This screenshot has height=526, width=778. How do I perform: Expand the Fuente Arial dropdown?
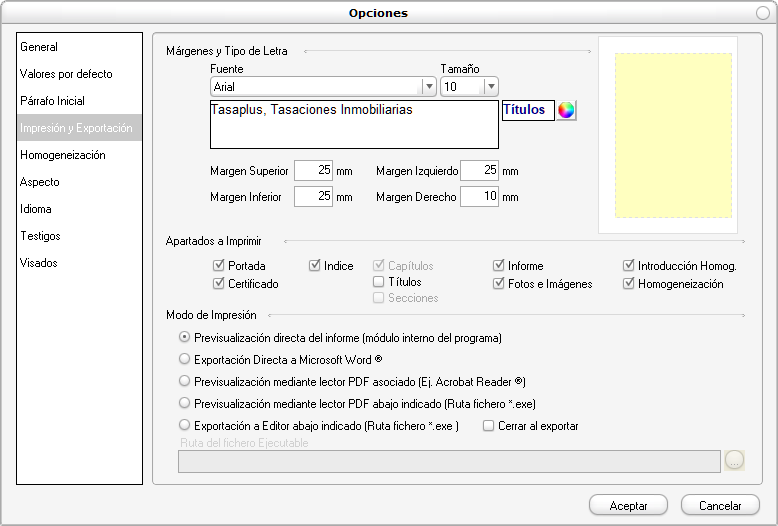coord(429,87)
